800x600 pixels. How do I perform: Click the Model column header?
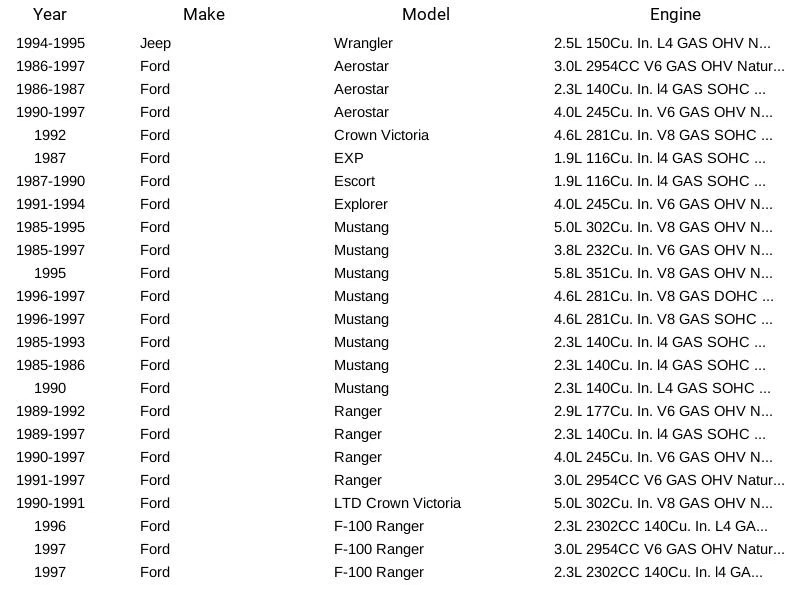click(426, 14)
